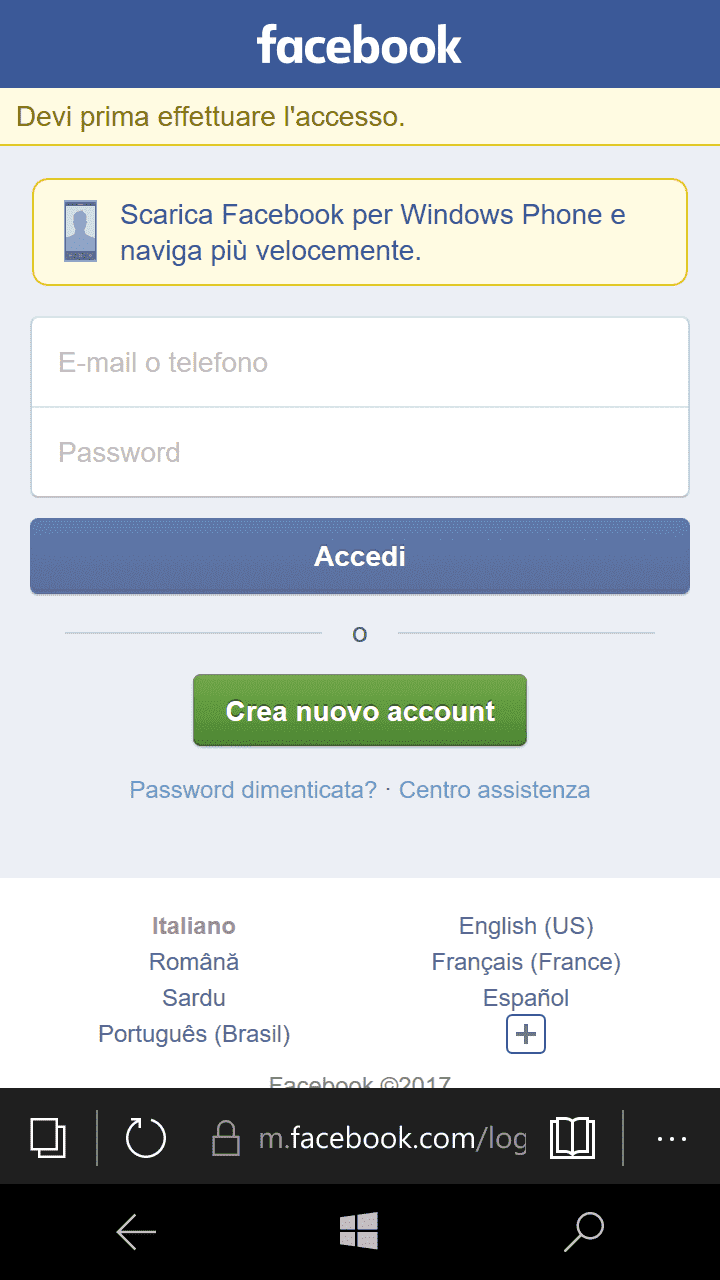Image resolution: width=720 pixels, height=1280 pixels.
Task: Reload the page with refresh icon
Action: 145,1137
